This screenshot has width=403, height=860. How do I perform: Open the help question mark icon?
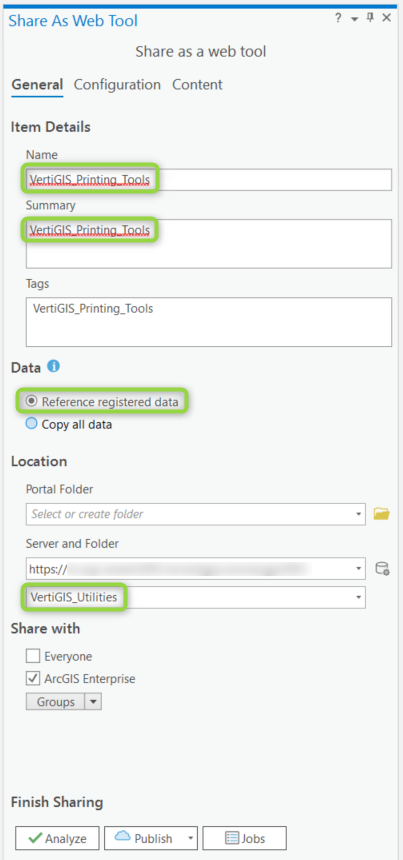pos(338,19)
